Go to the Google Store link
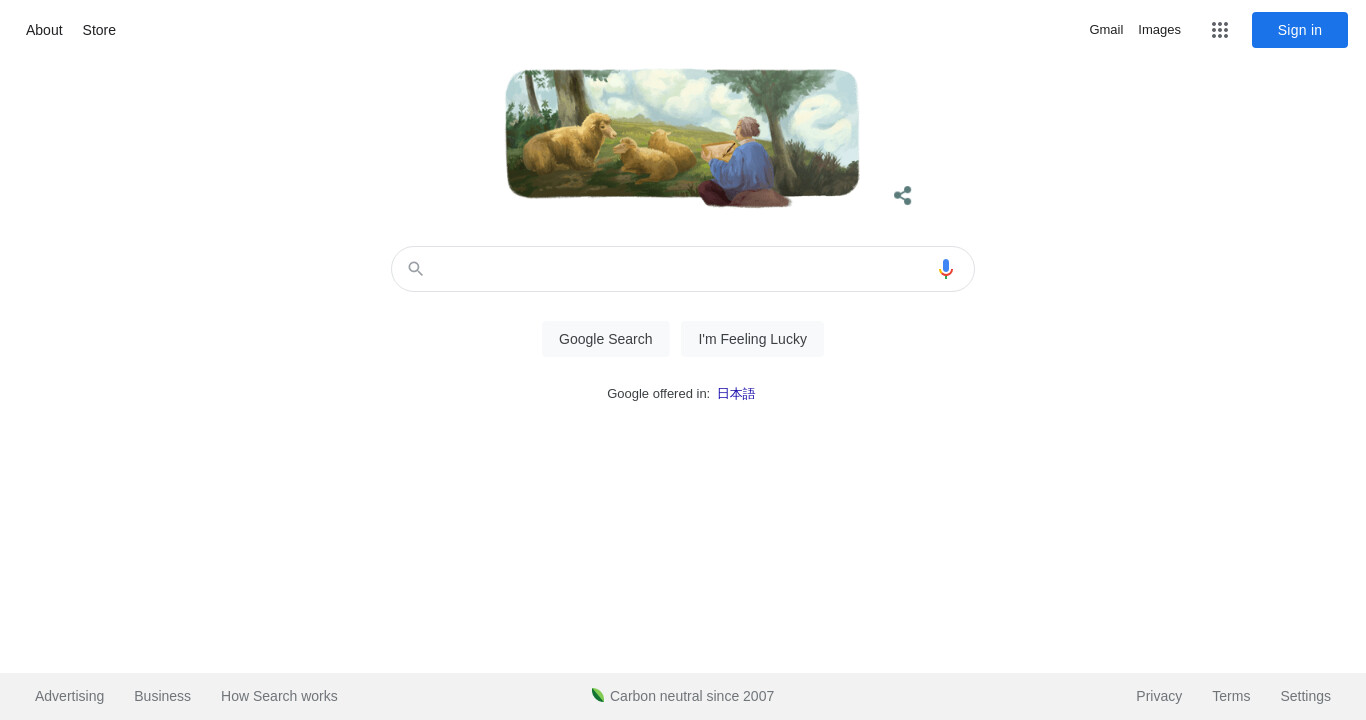 tap(99, 30)
